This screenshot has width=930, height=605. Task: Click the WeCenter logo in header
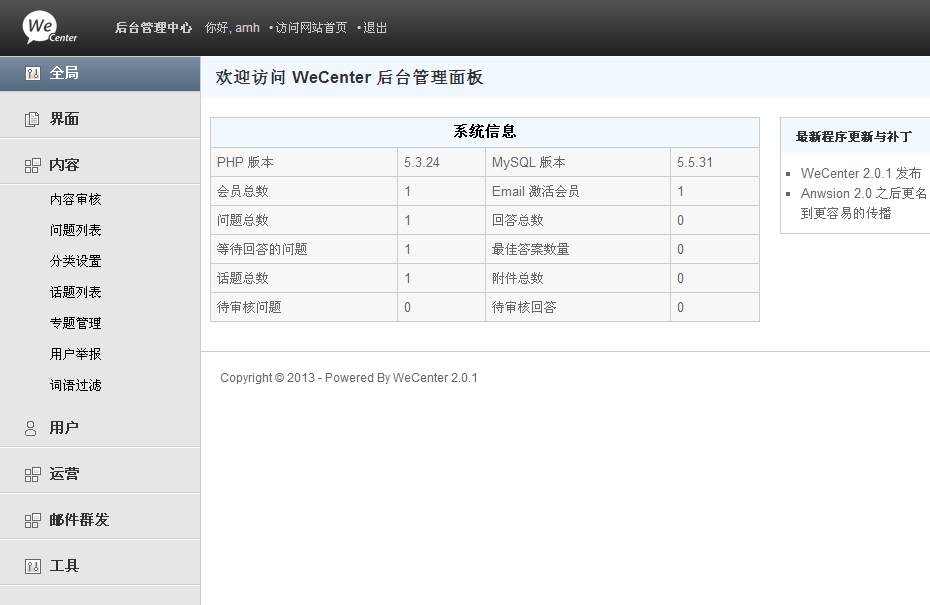pyautogui.click(x=50, y=27)
